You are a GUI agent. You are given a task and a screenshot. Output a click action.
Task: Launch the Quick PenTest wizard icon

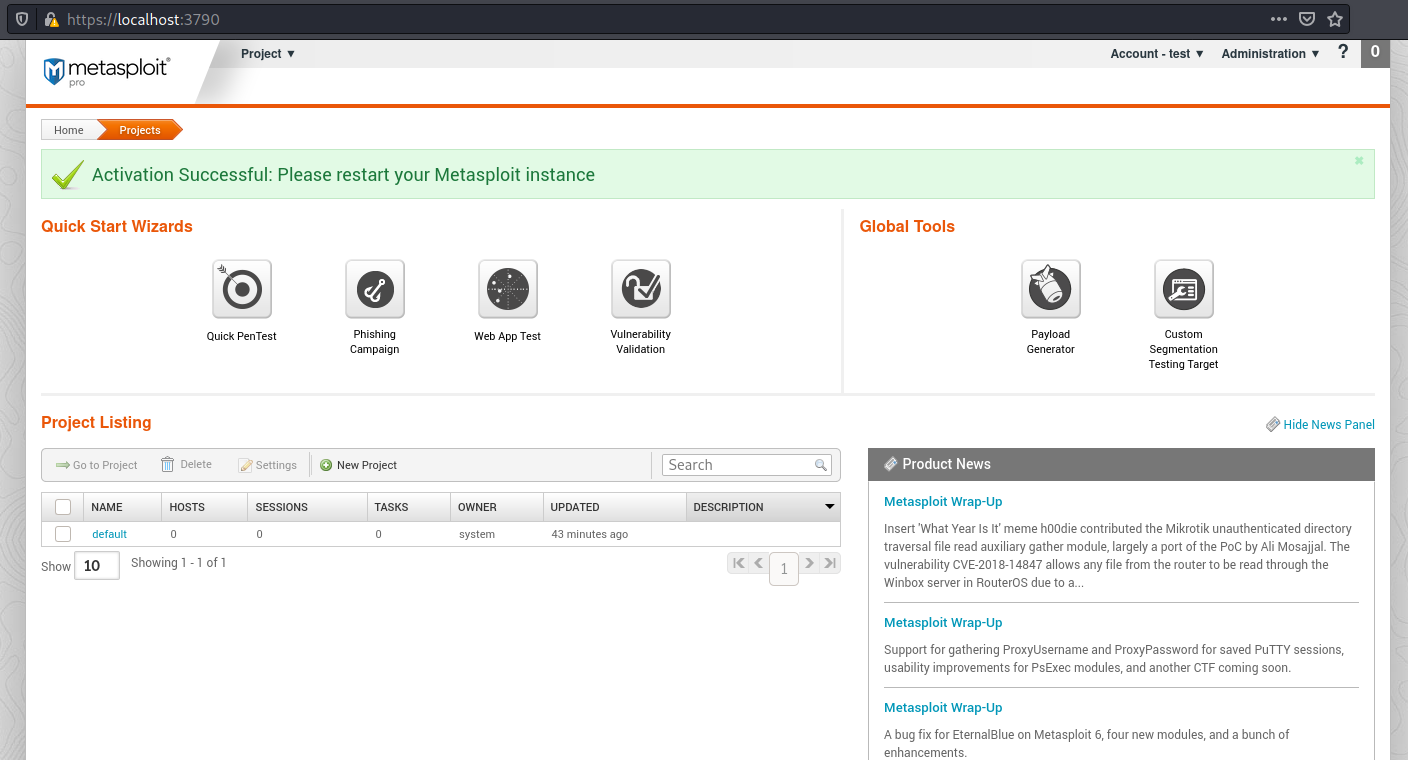pyautogui.click(x=242, y=289)
